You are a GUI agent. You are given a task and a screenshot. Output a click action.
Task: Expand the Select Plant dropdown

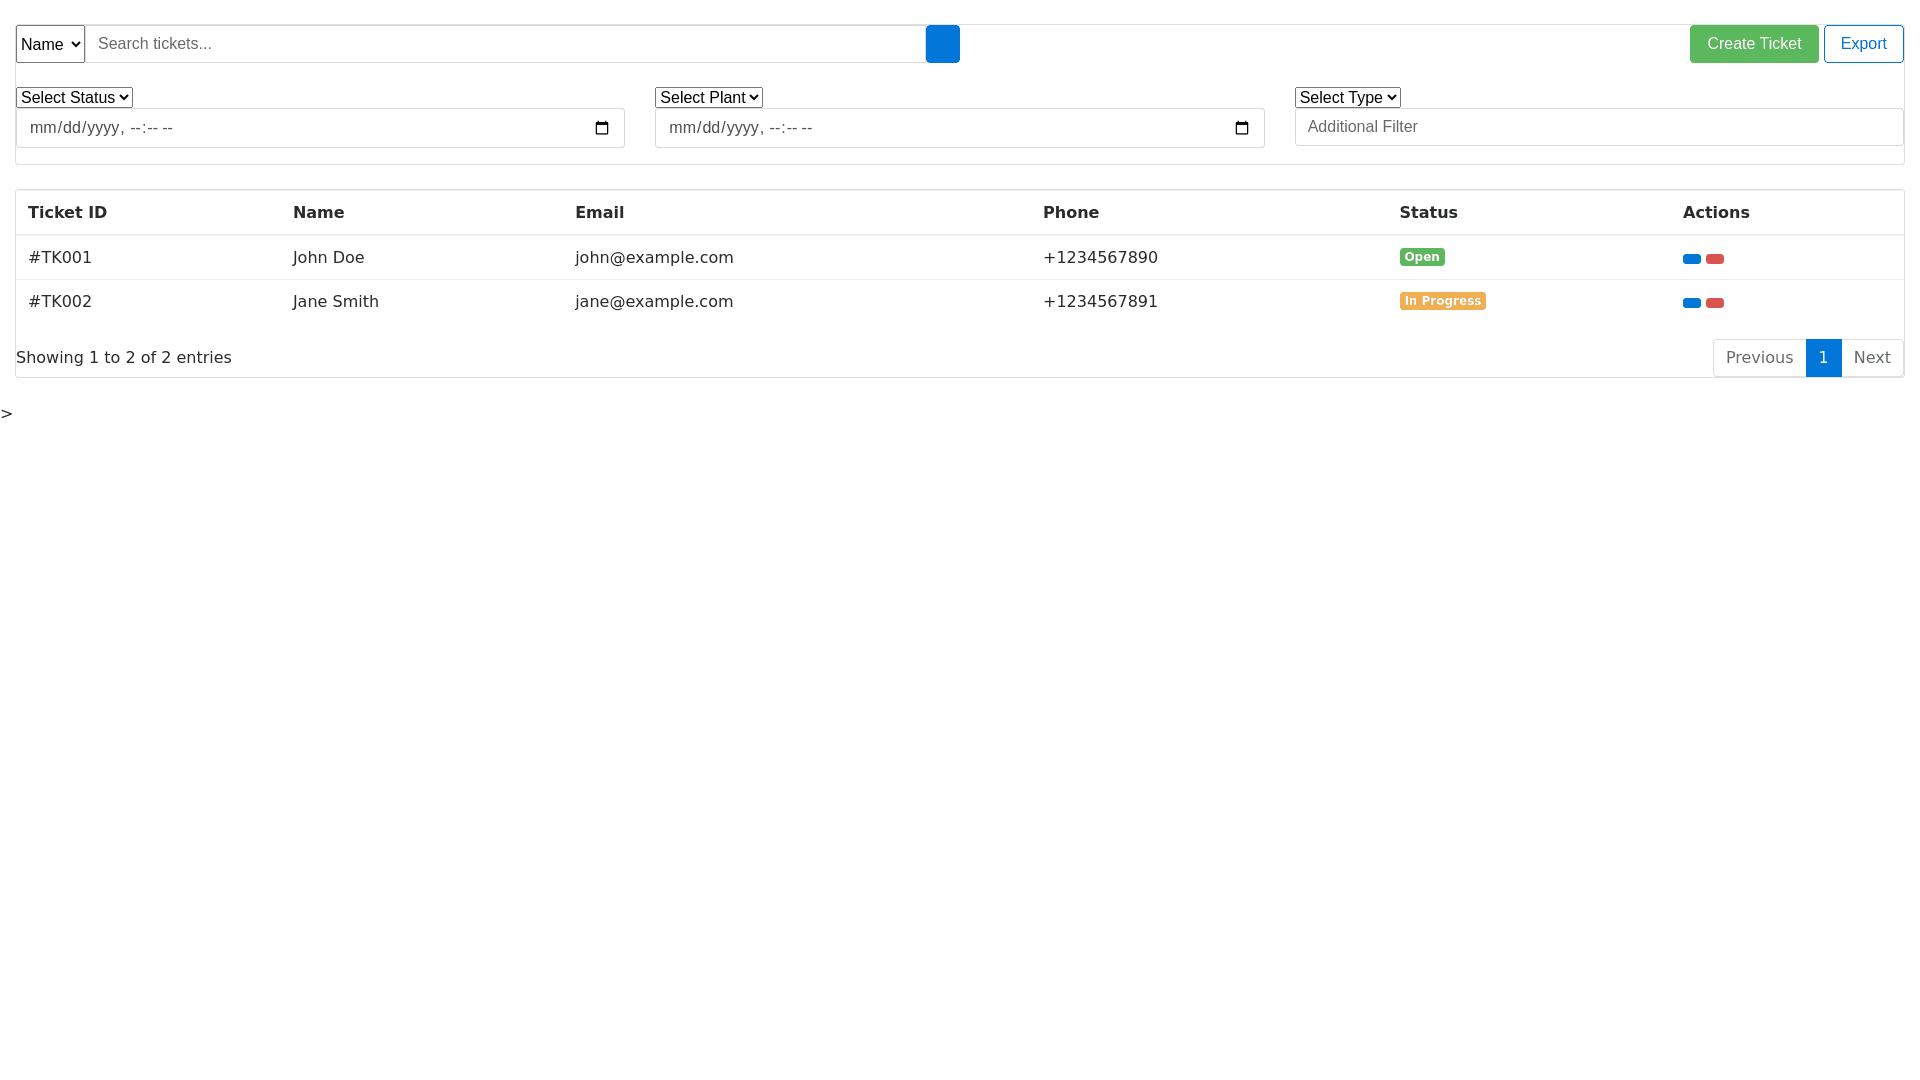point(708,97)
